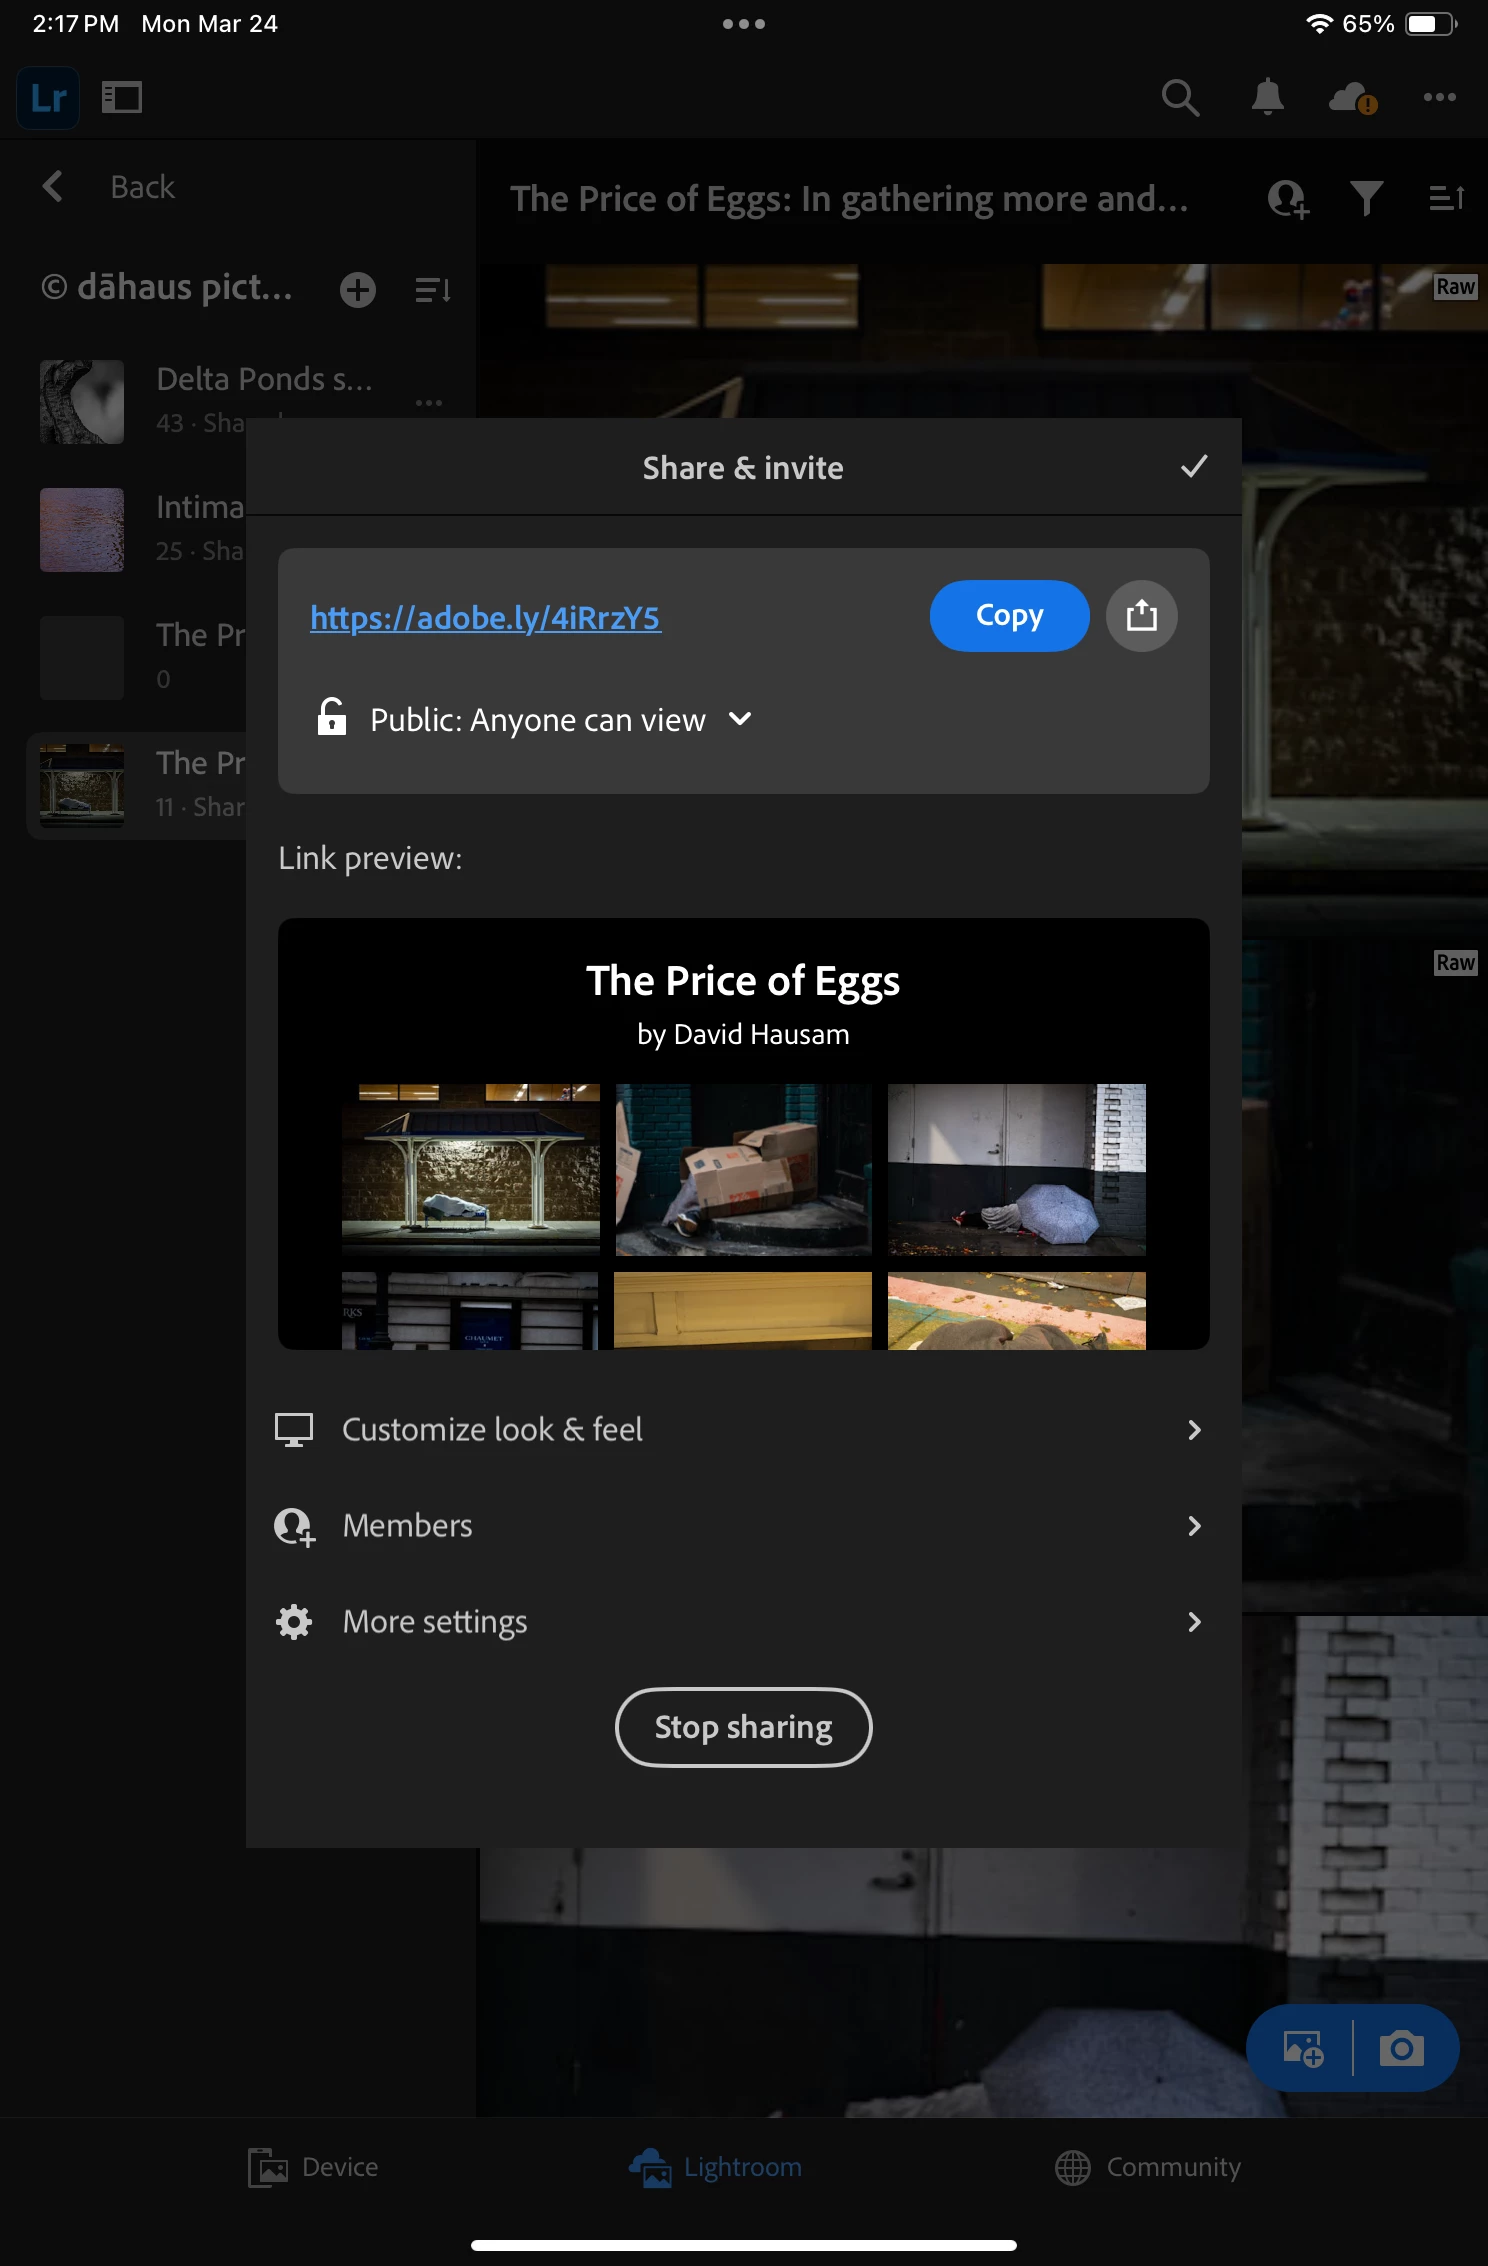Tap The Price of Eggs album title header
Viewport: 1488px width, 2266px height.
pyautogui.click(x=849, y=199)
